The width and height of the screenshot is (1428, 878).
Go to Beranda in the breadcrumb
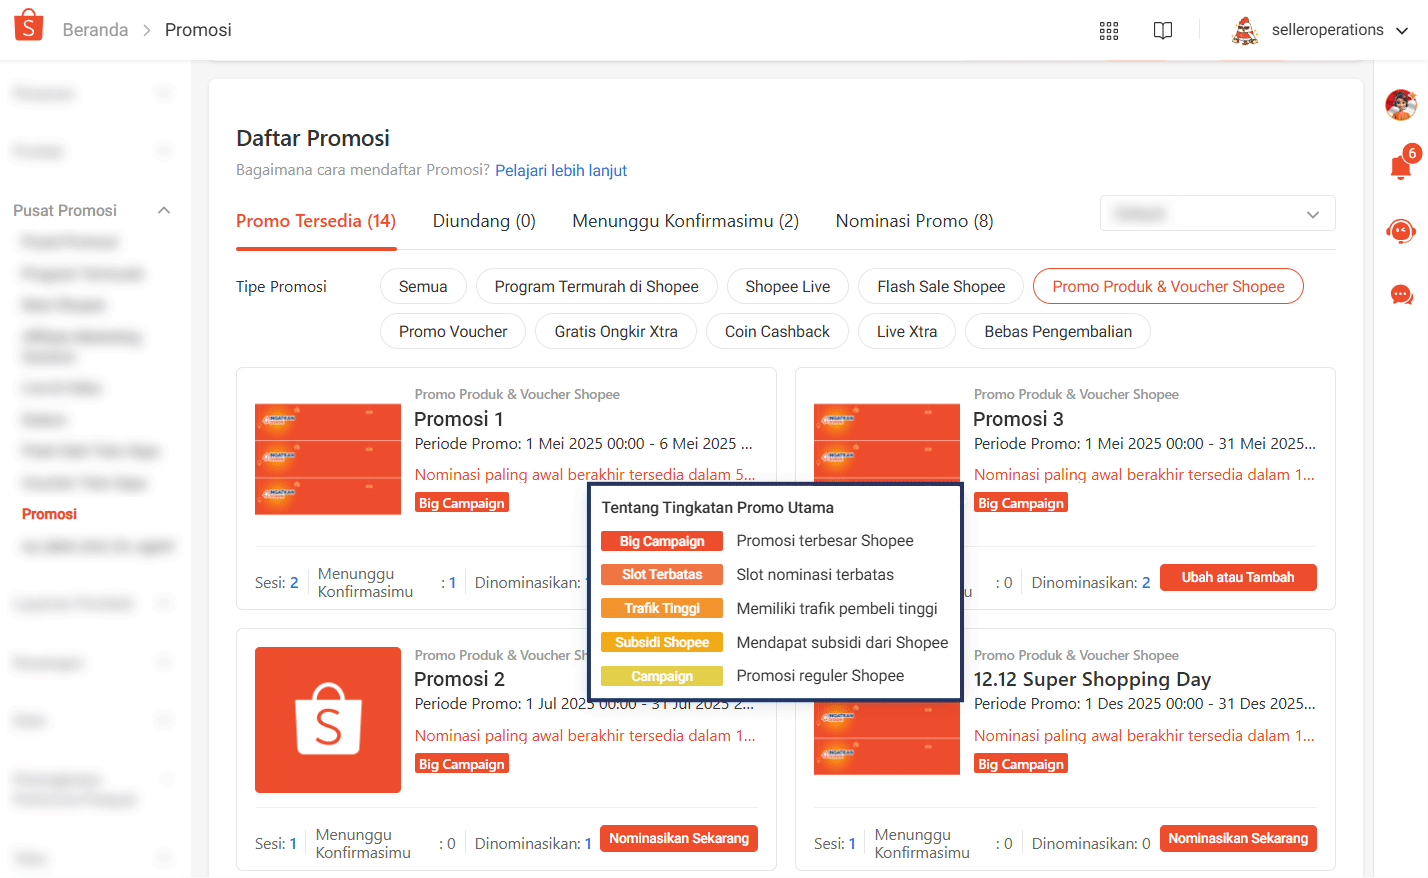pos(95,31)
